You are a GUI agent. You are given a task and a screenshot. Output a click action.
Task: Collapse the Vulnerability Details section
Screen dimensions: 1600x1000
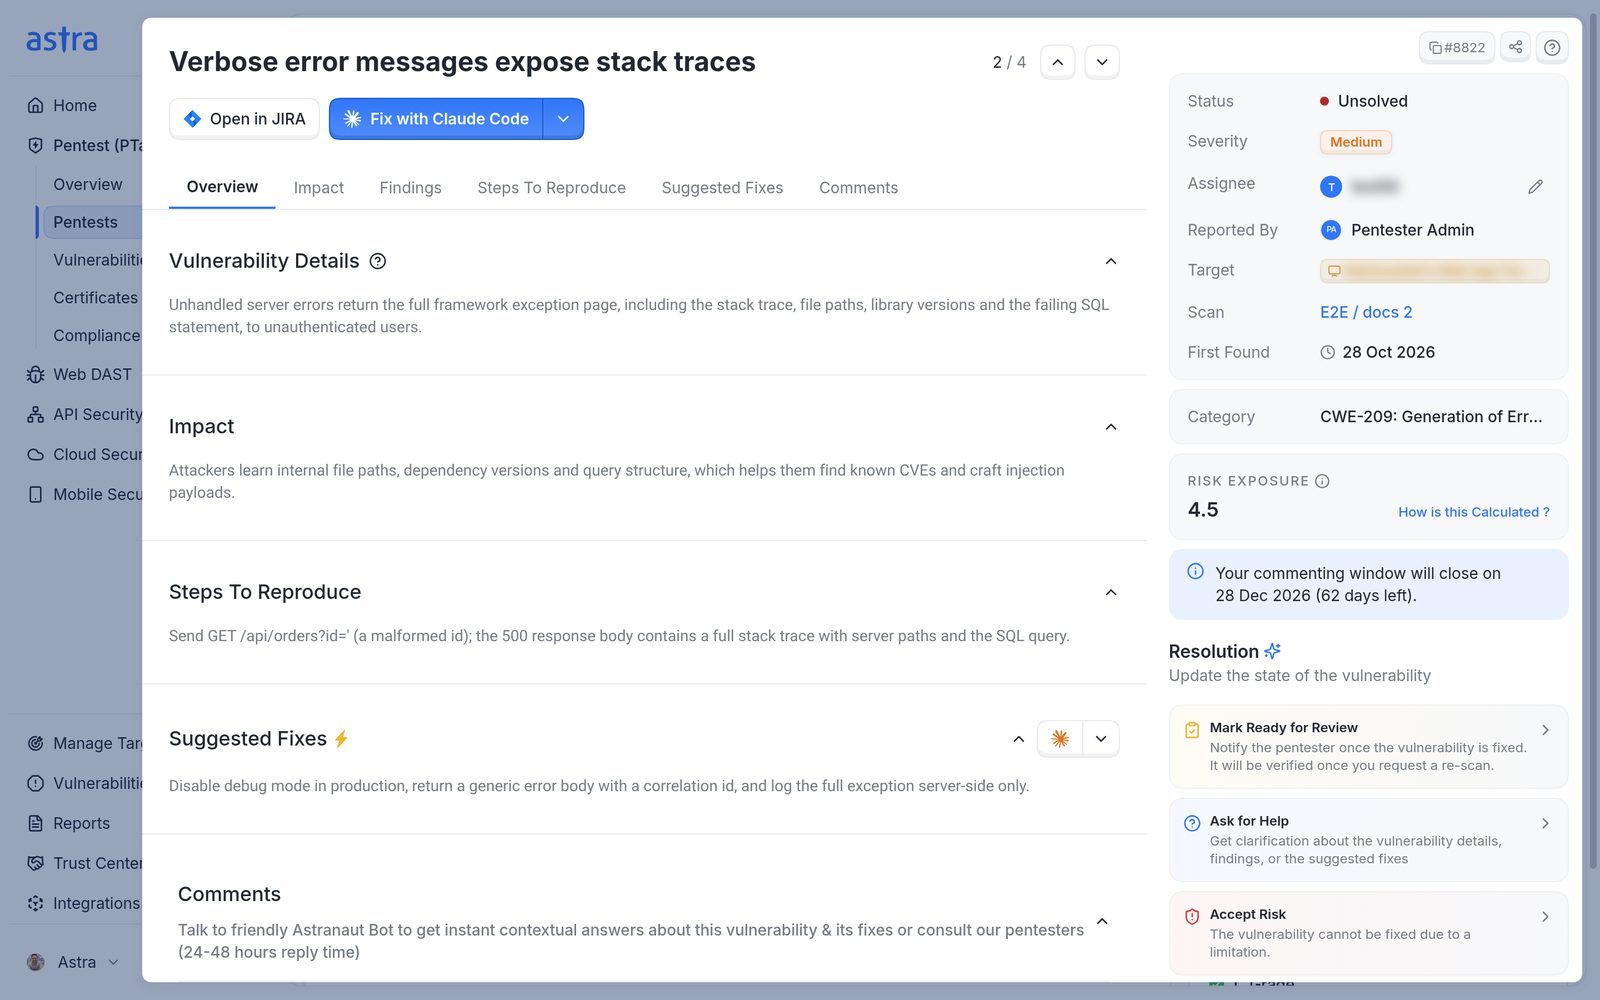point(1111,261)
